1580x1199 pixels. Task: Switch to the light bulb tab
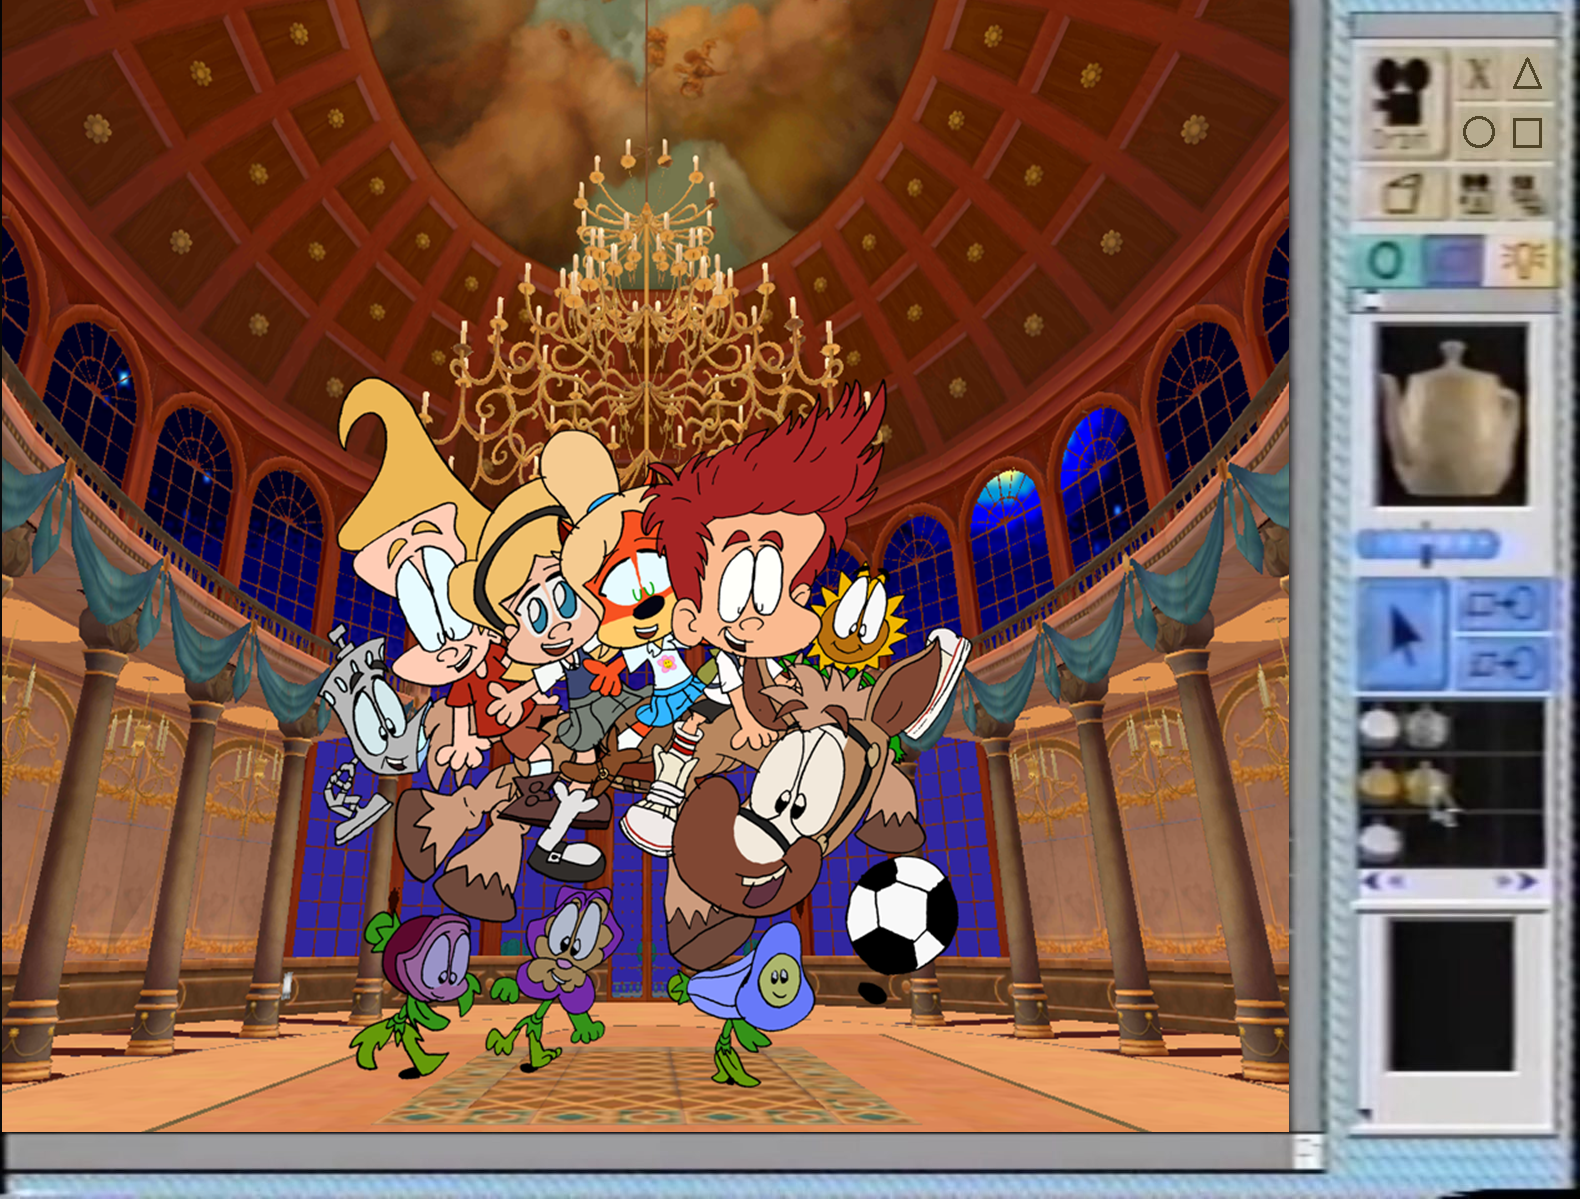[1523, 262]
